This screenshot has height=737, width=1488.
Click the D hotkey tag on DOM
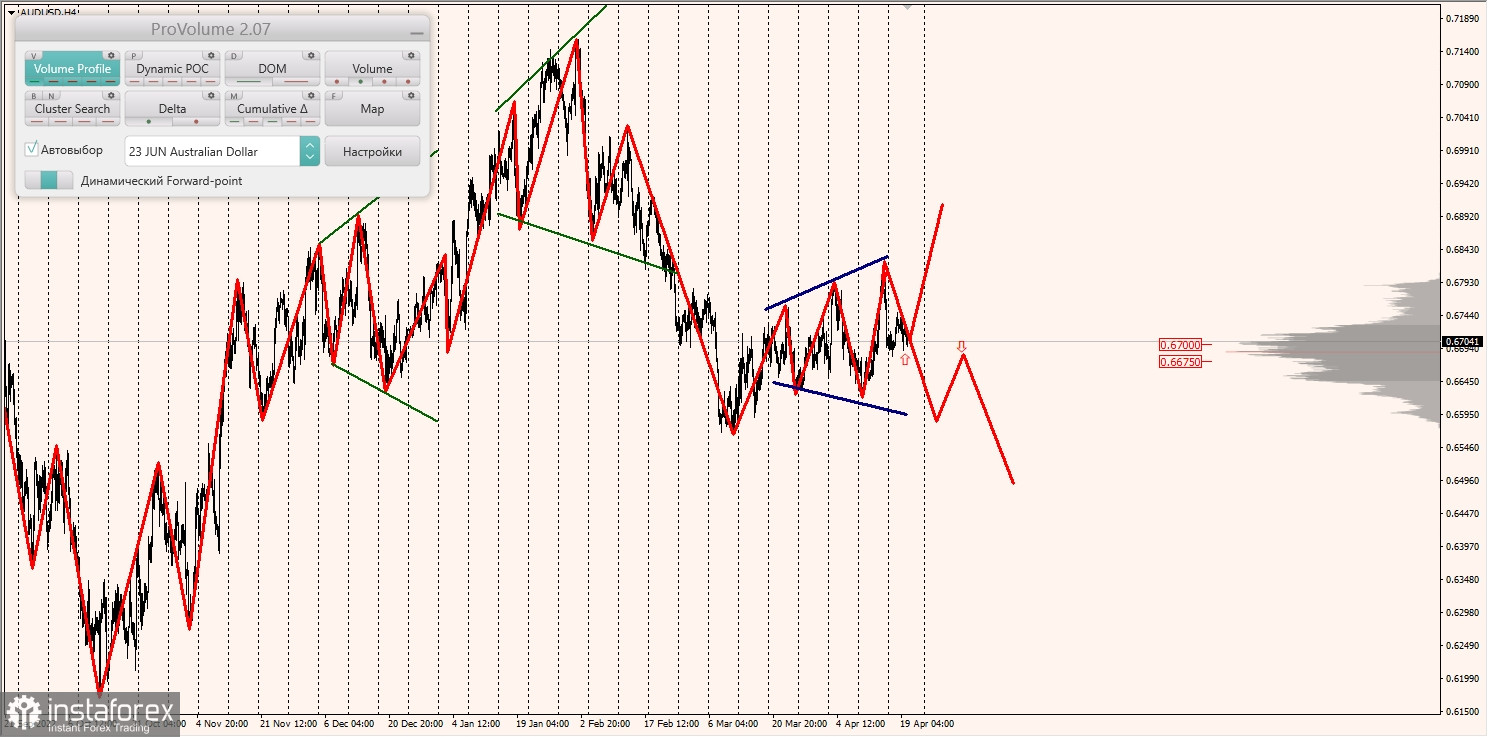coord(234,56)
